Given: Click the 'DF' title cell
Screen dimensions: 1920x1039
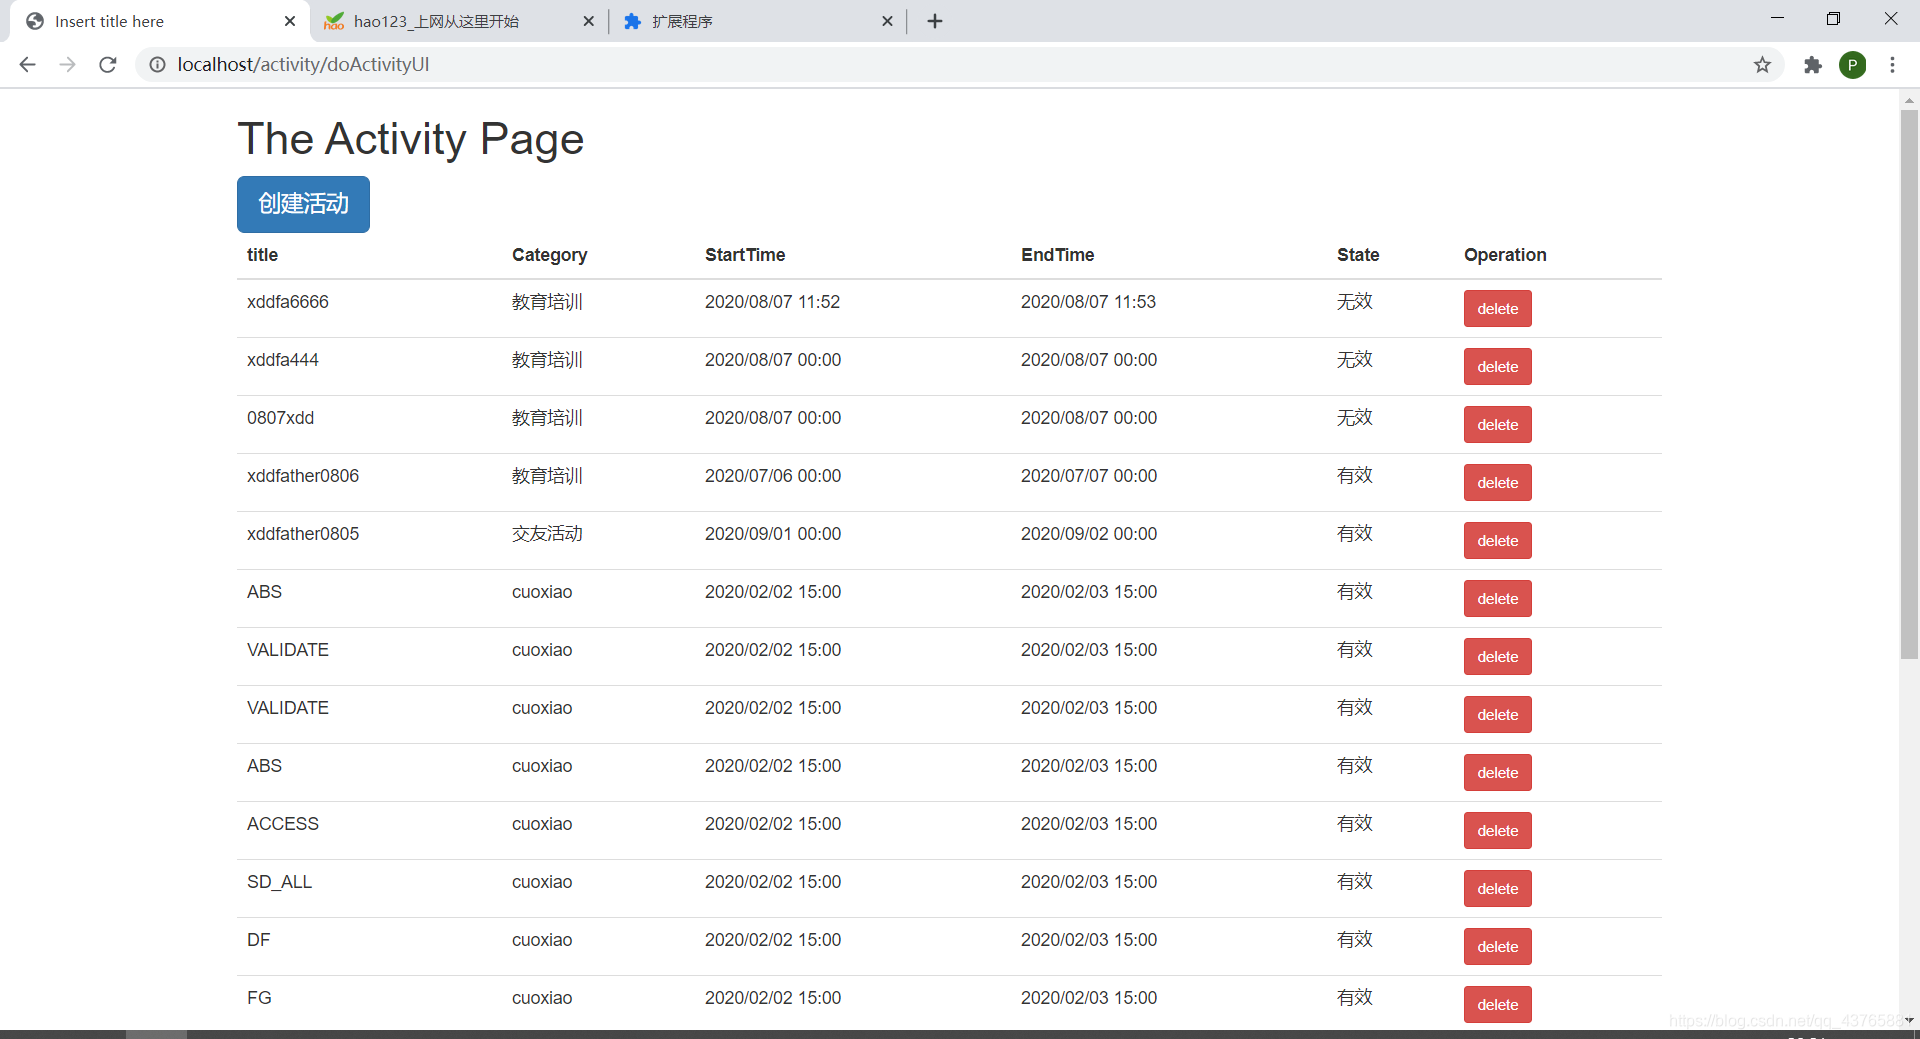Looking at the screenshot, I should point(258,940).
